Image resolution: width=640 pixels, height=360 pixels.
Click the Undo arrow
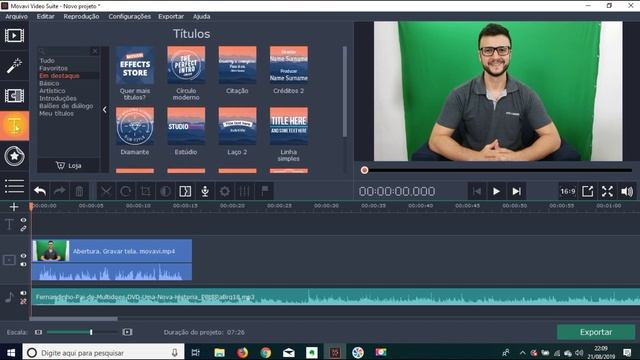pos(40,191)
